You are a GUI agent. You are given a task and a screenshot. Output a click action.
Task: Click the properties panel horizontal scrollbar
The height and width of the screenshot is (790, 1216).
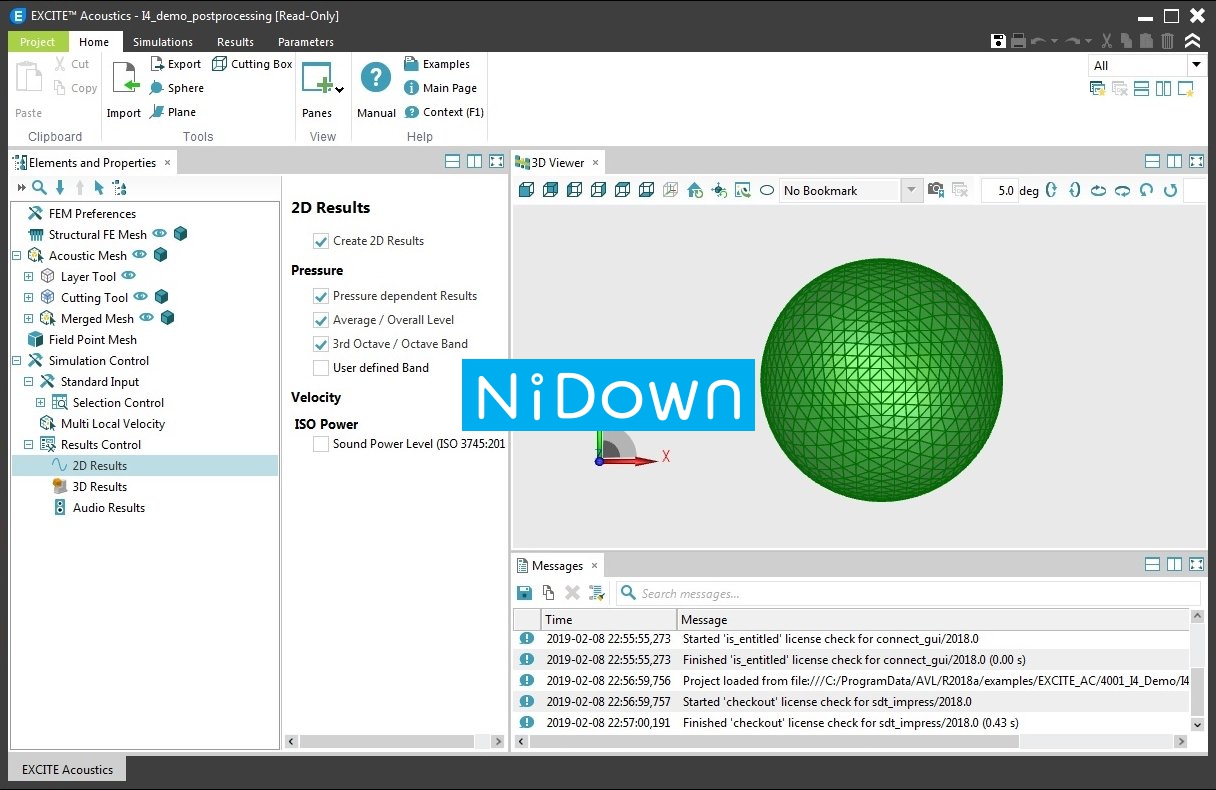[387, 742]
